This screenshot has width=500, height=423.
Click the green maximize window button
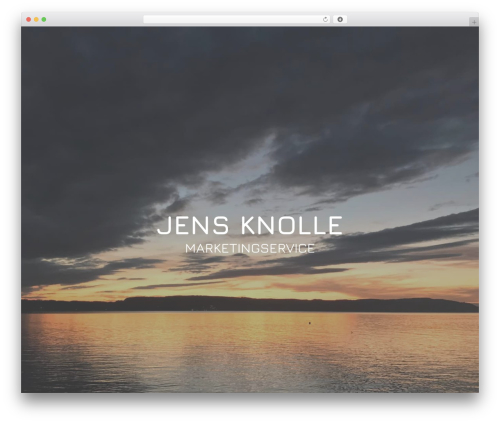(44, 19)
